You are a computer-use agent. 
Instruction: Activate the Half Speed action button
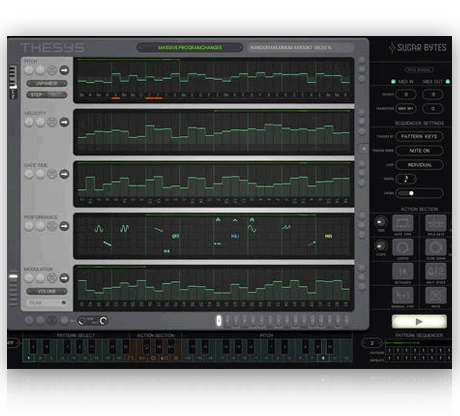(x=436, y=271)
